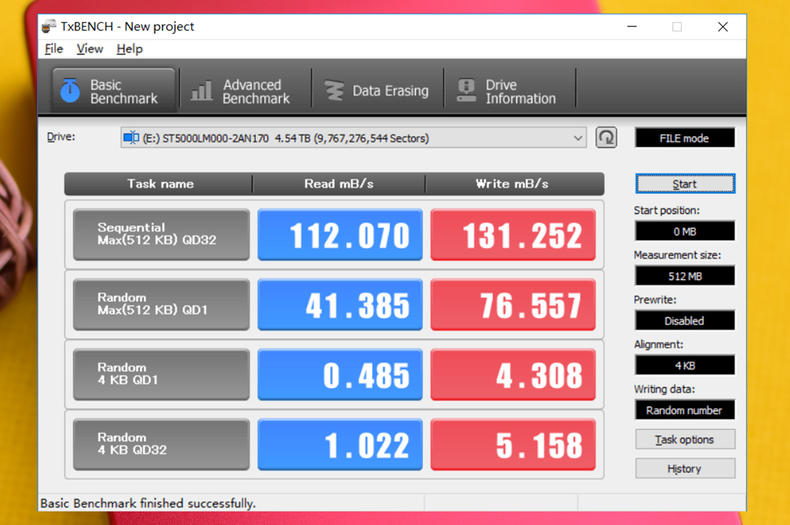The height and width of the screenshot is (525, 790).
Task: Click the drive icon in the drive selector
Action: point(131,138)
